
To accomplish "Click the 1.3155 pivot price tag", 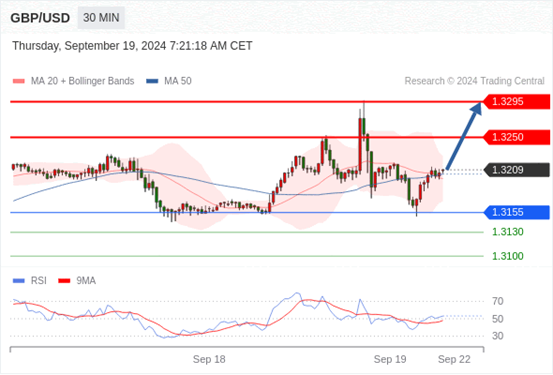I will 517,212.
